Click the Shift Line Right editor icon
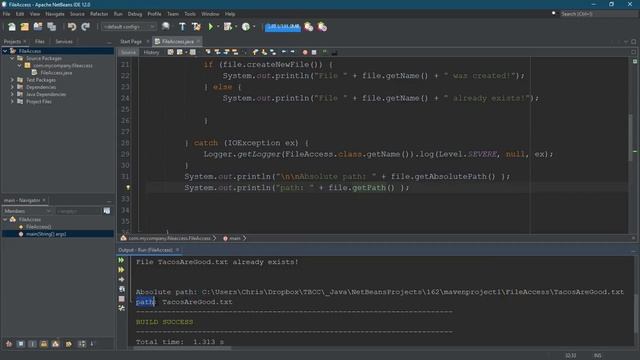Viewport: 640px width, 360px height. pos(292,52)
